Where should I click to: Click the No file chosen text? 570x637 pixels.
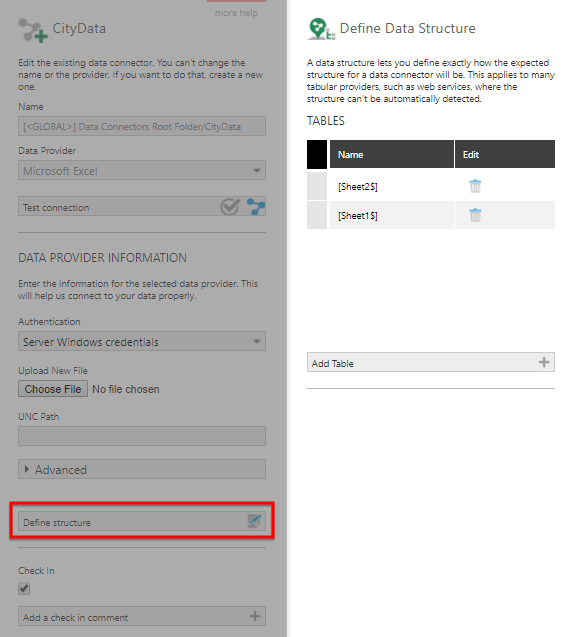point(126,389)
